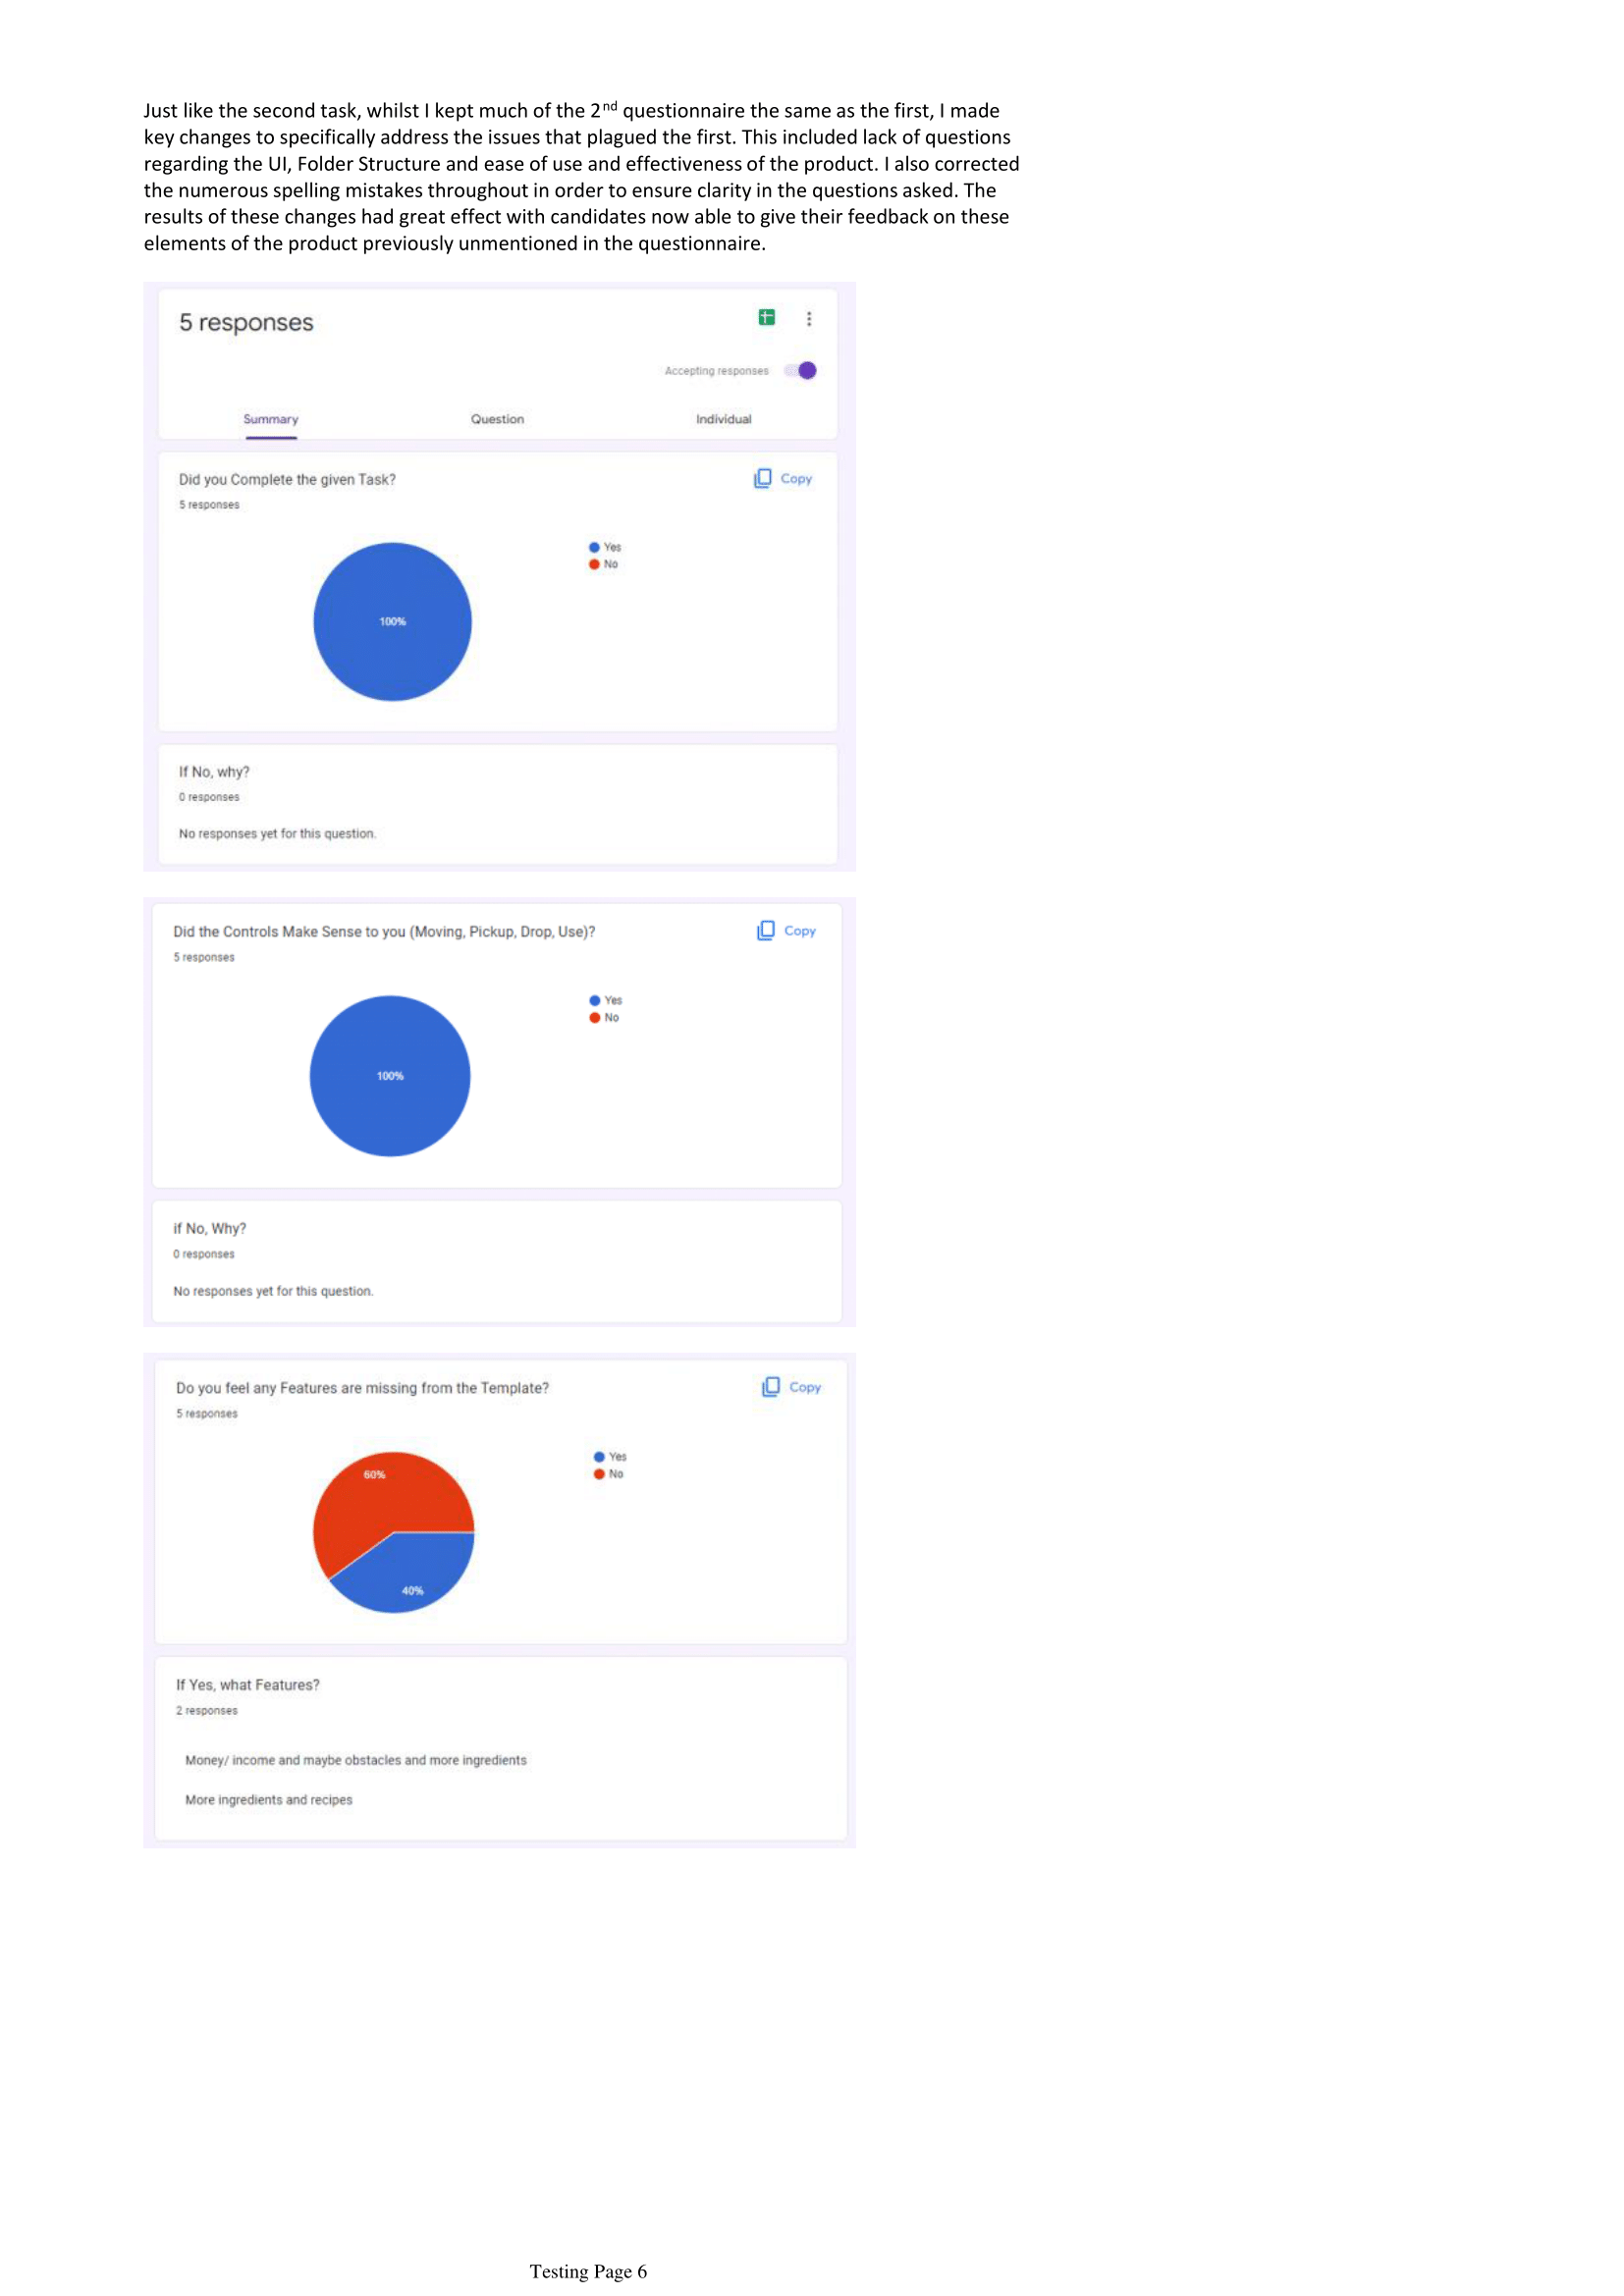The height and width of the screenshot is (2296, 1624).
Task: Click the No legend entry in Features chart
Action: [609, 1474]
